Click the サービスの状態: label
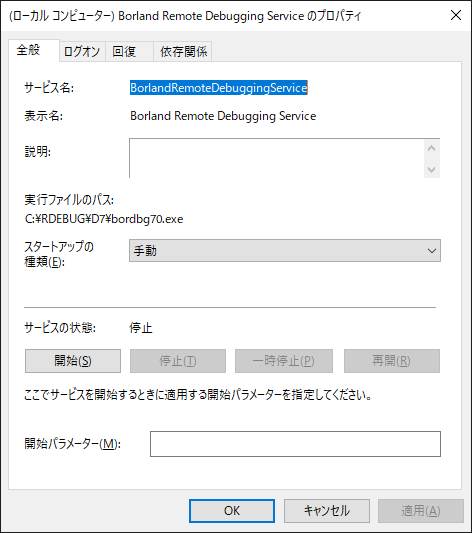Image resolution: width=472 pixels, height=533 pixels. click(x=60, y=328)
